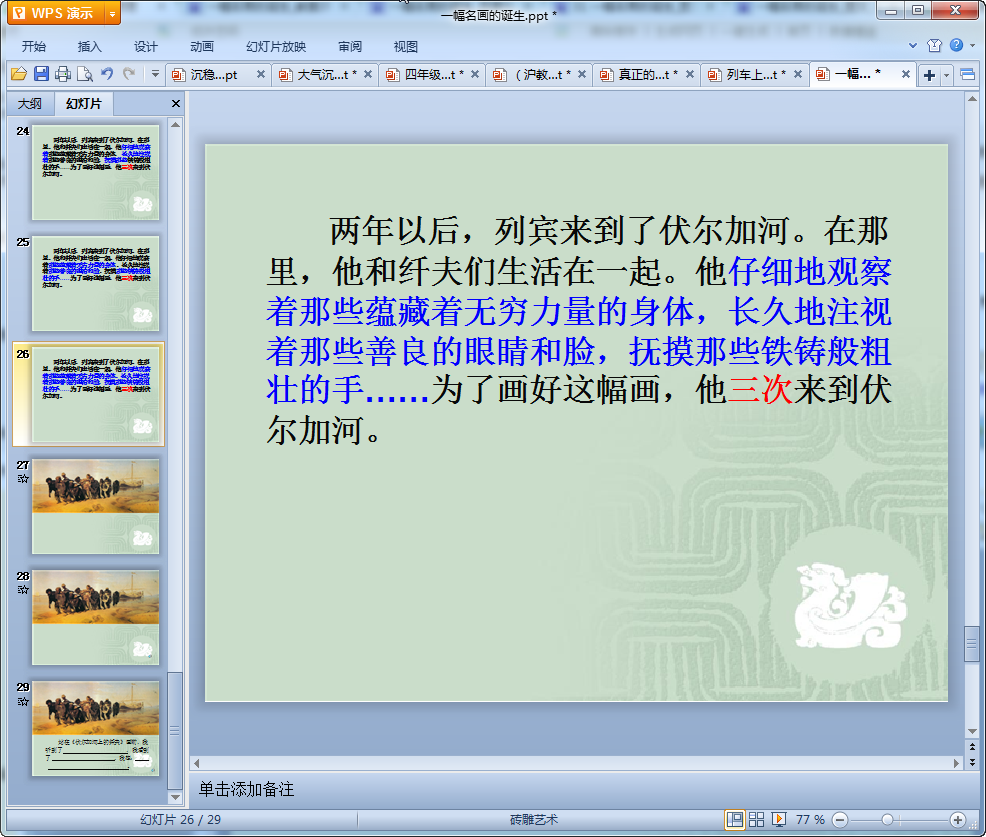The width and height of the screenshot is (986, 837).
Task: Go to next slide double-arrow button
Action: [972, 762]
